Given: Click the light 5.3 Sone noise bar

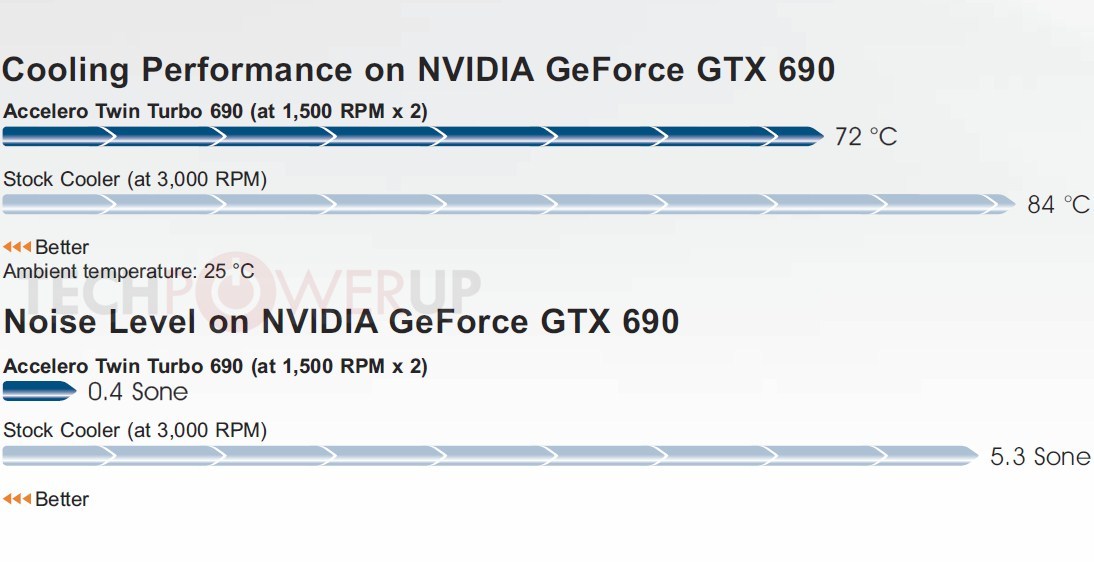Looking at the screenshot, I should tap(491, 455).
